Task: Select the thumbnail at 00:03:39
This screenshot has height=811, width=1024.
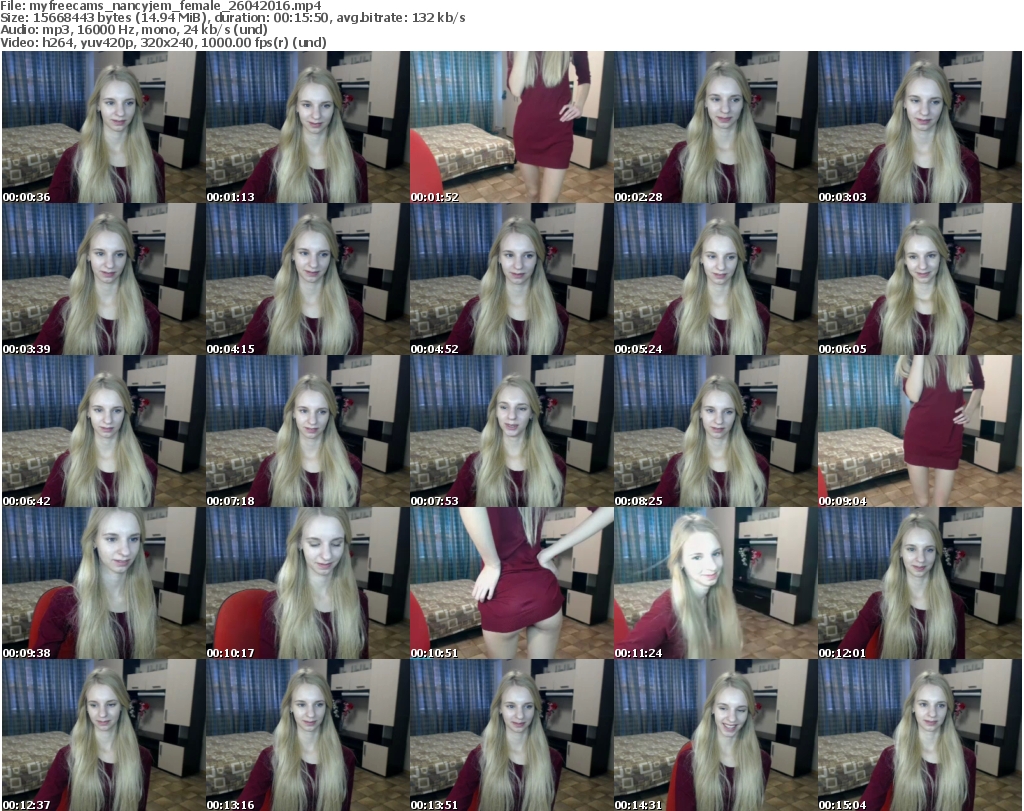Action: tap(104, 279)
